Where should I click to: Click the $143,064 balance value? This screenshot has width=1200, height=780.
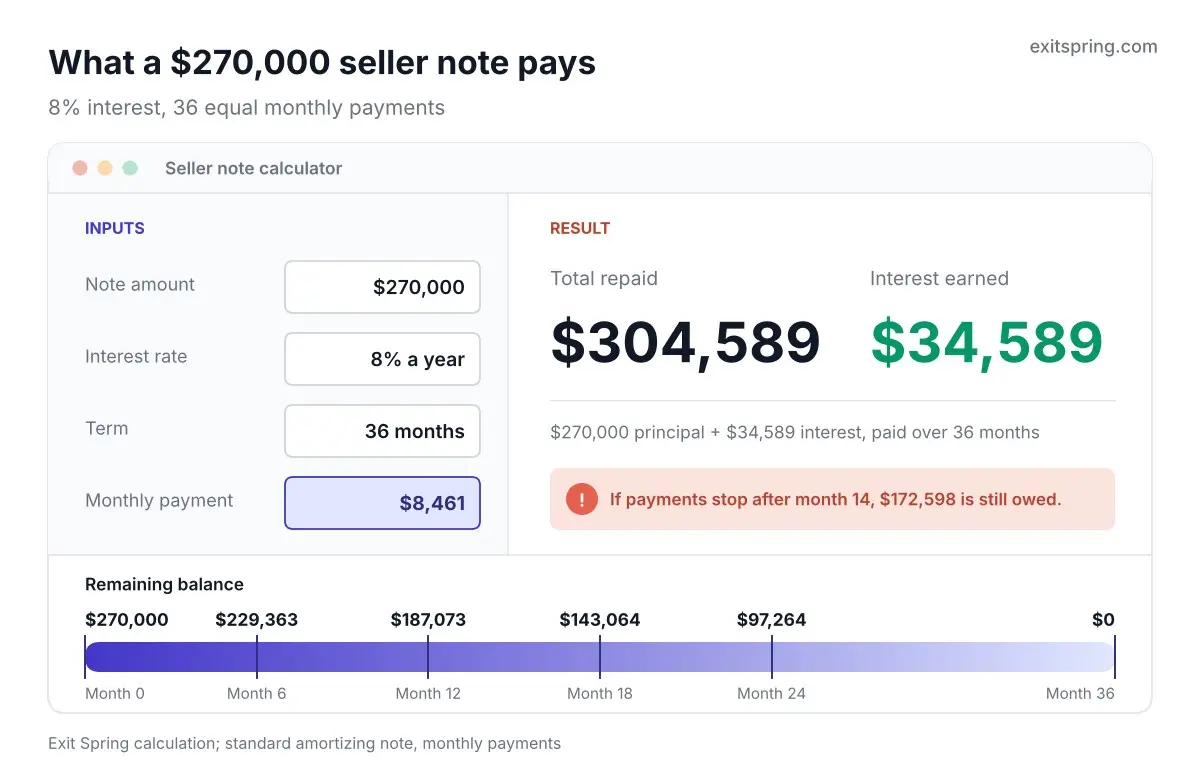pos(600,620)
